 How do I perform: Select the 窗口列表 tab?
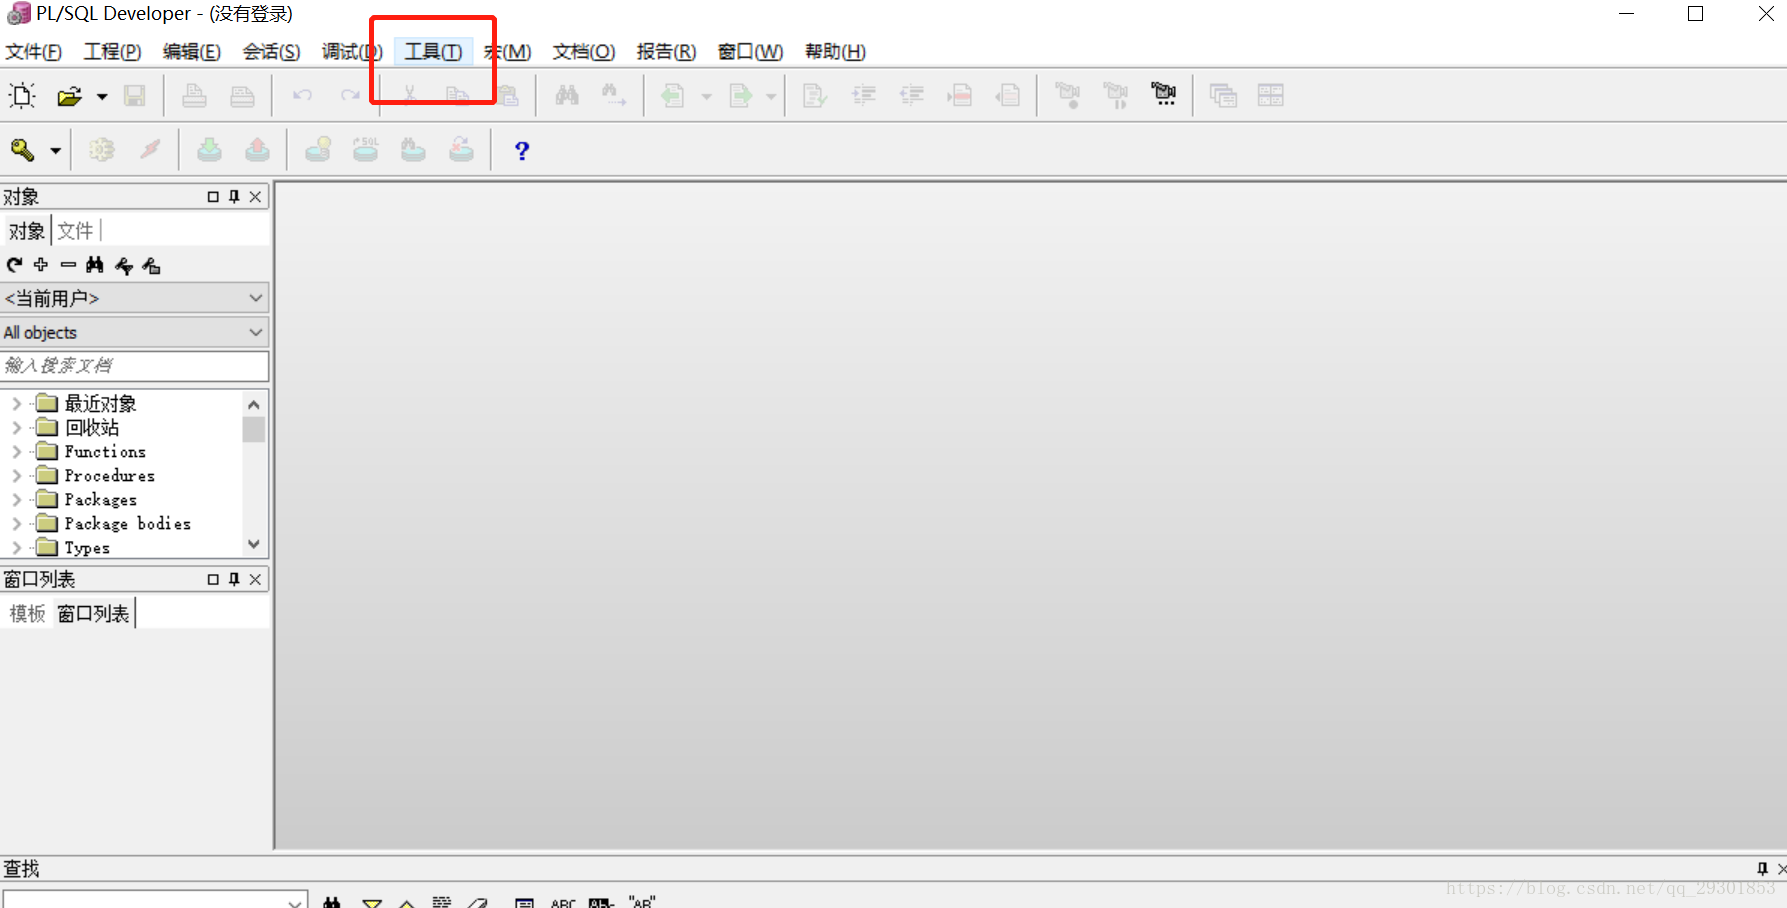coord(93,614)
